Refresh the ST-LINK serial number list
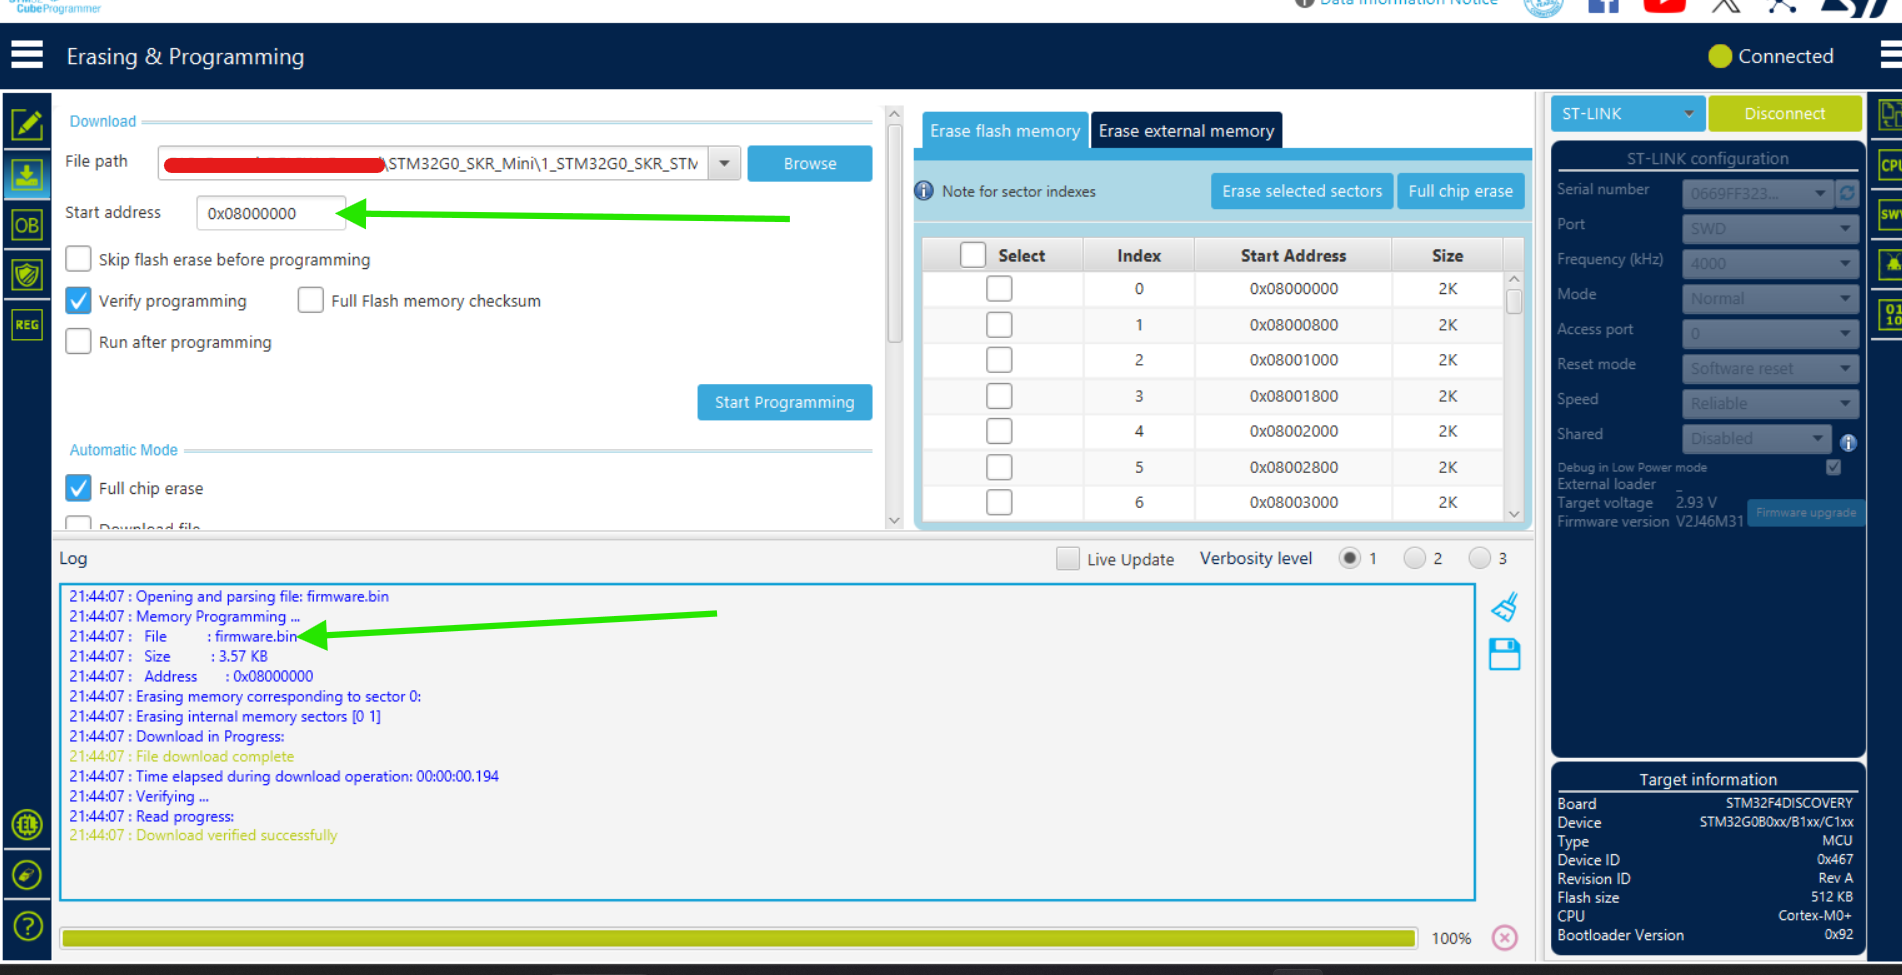The width and height of the screenshot is (1902, 975). (1848, 193)
